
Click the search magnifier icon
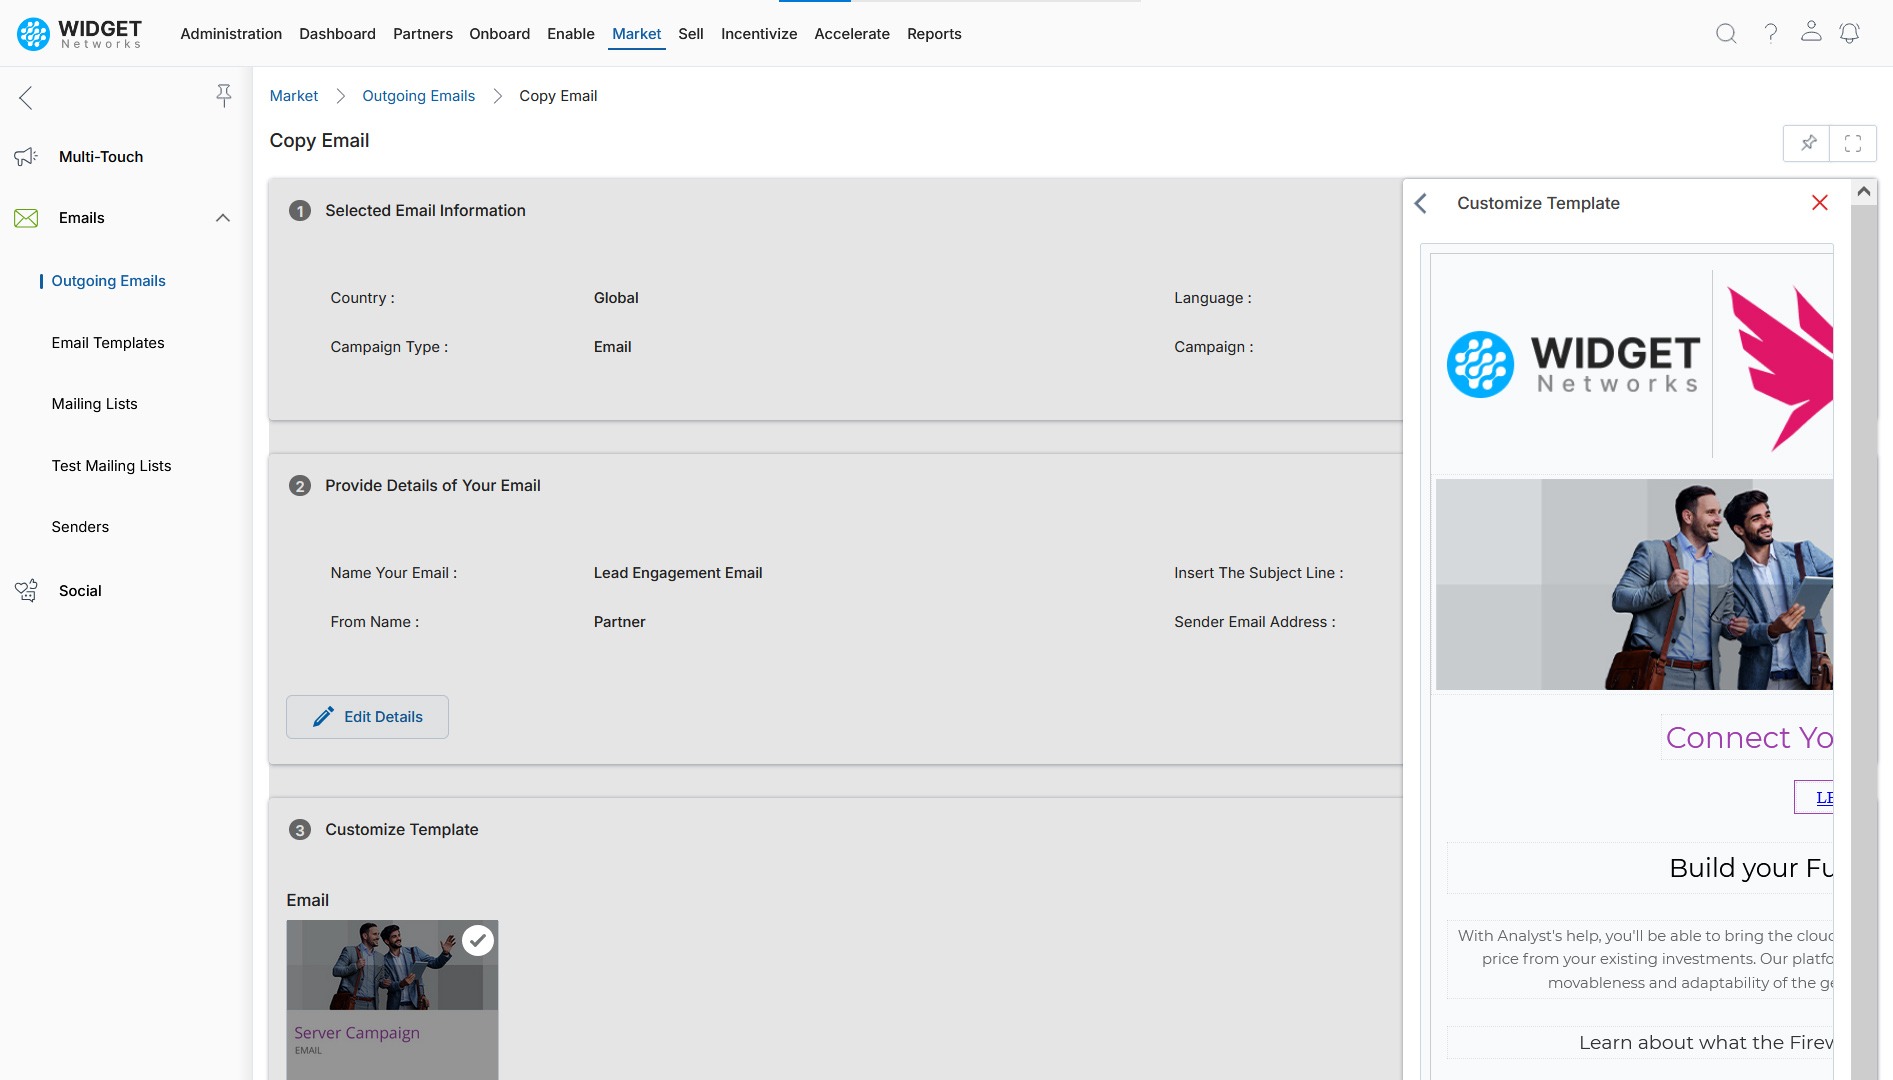pos(1726,34)
